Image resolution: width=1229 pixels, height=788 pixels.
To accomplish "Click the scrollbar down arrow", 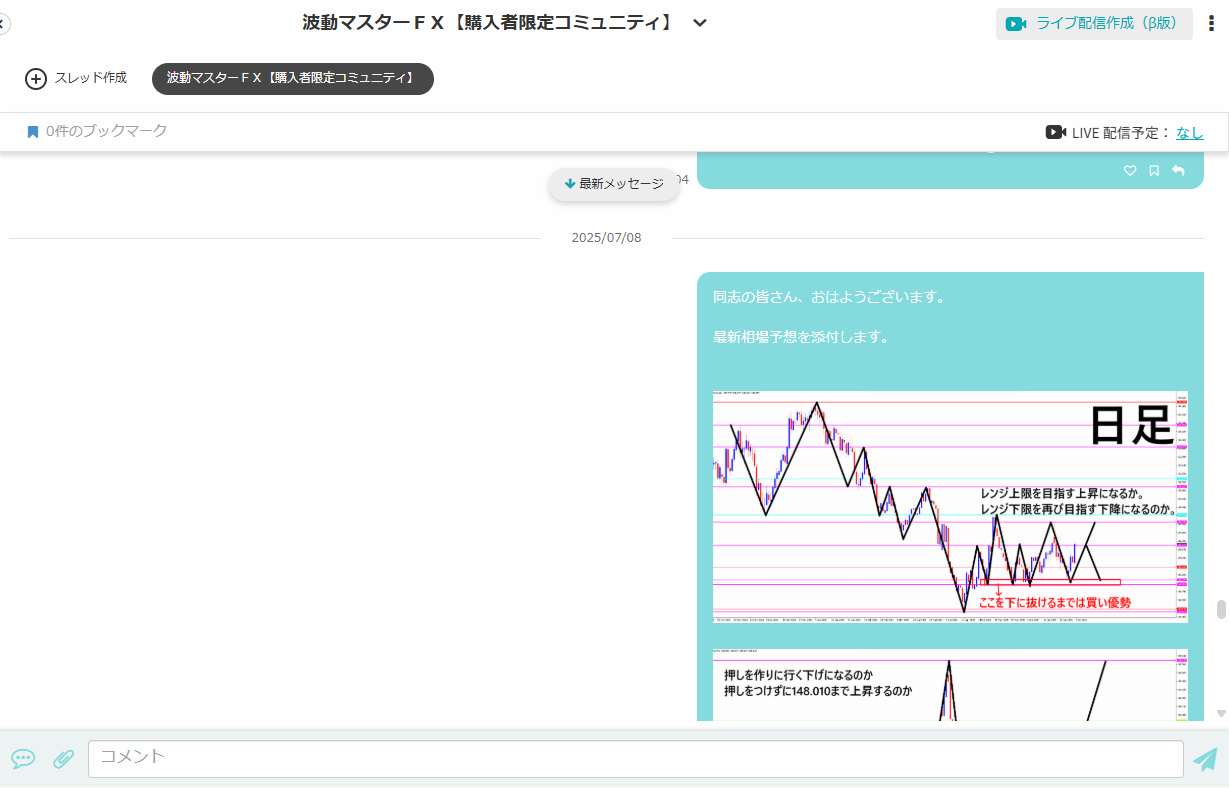I will 1221,713.
